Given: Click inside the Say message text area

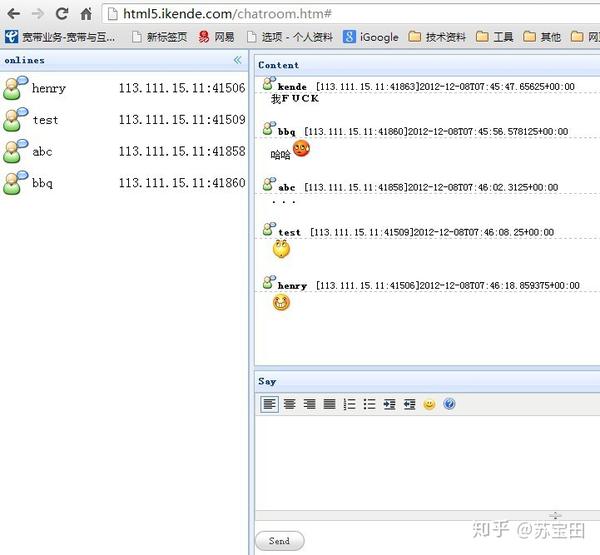Looking at the screenshot, I should click(427, 463).
